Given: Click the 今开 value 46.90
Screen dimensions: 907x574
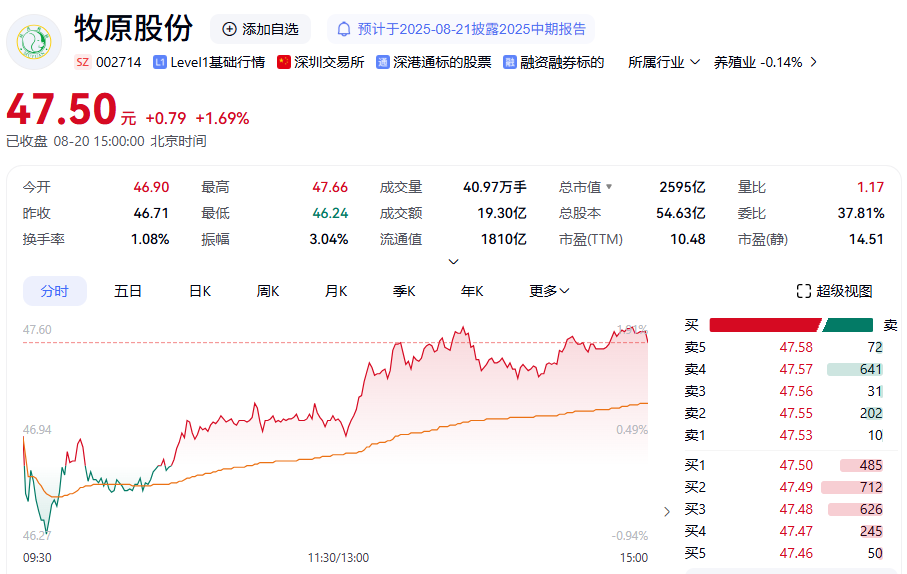Looking at the screenshot, I should [151, 187].
